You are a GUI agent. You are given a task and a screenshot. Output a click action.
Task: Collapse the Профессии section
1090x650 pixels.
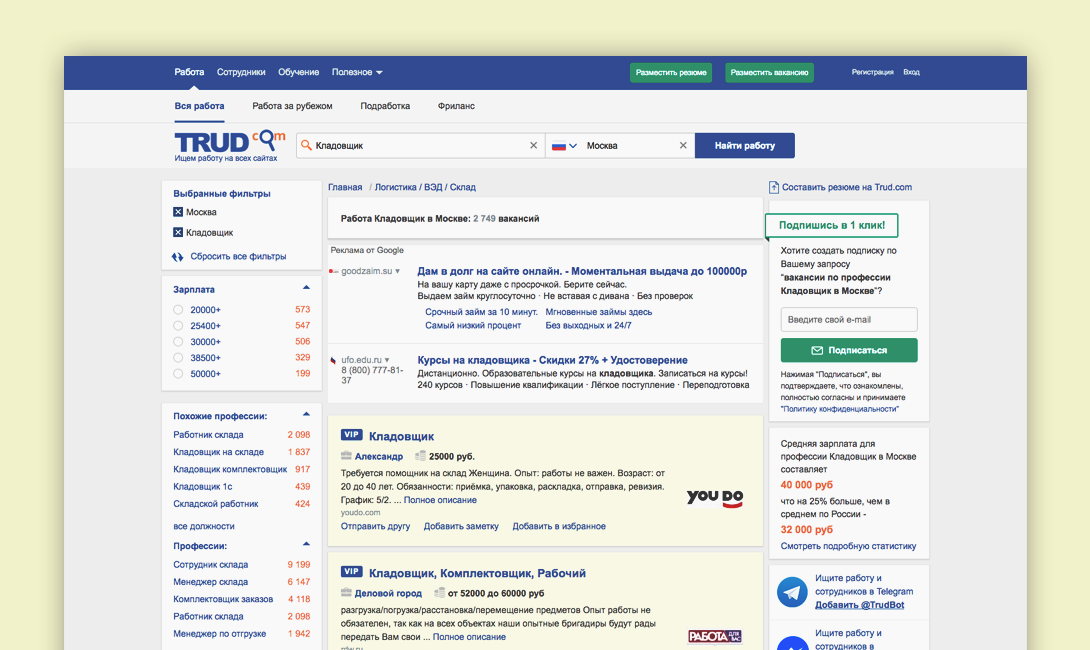point(306,544)
